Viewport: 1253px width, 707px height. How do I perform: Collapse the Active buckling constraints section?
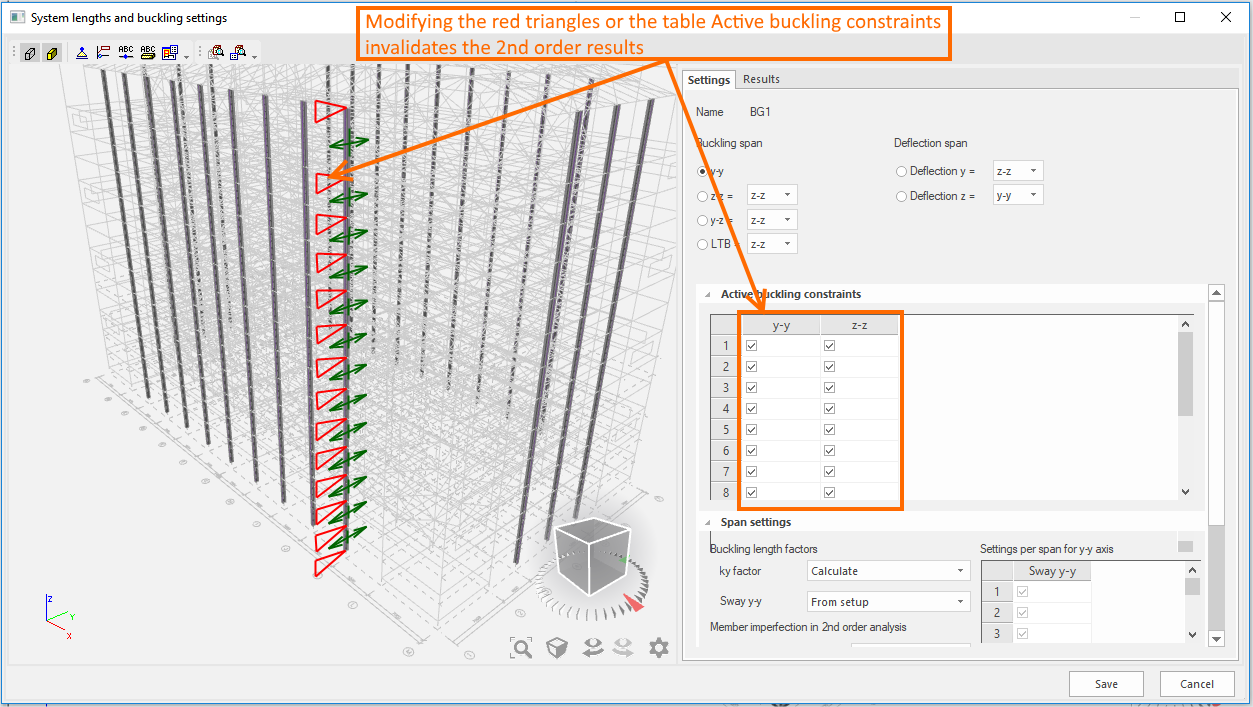coord(710,295)
